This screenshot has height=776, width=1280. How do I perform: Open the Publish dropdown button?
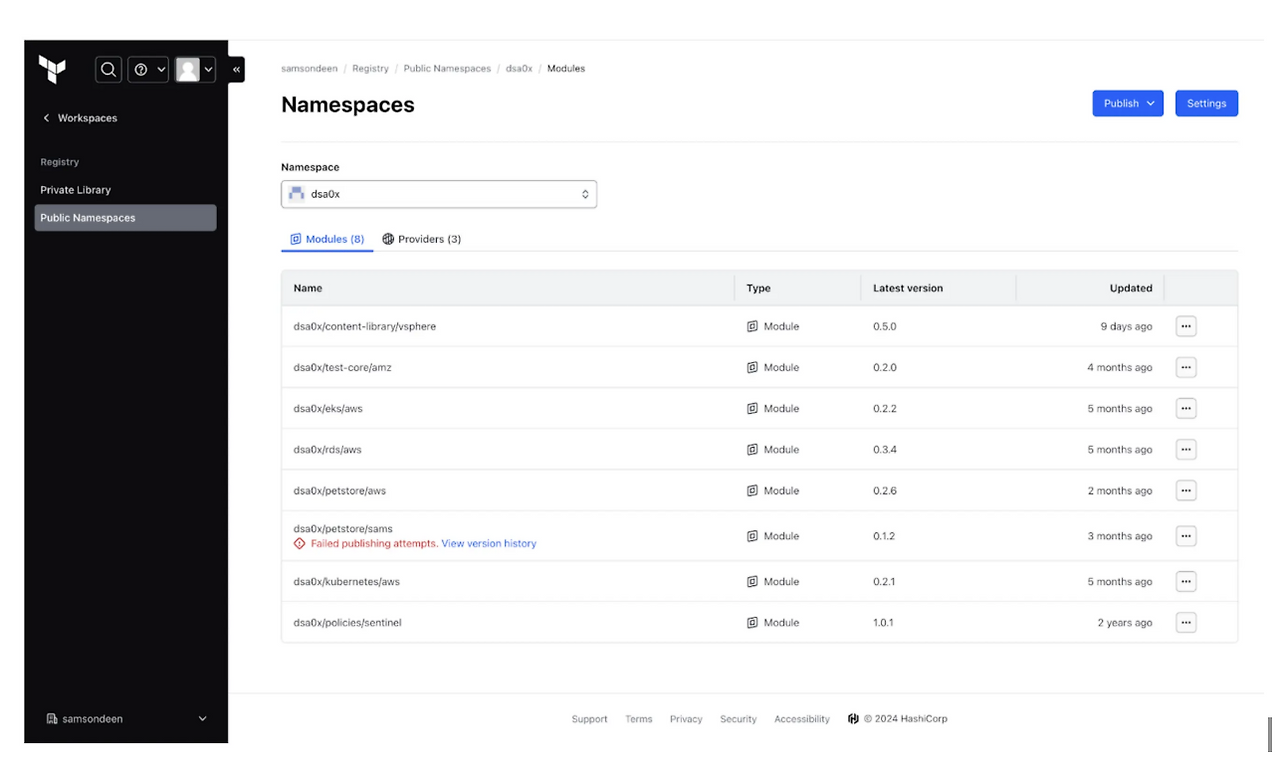pyautogui.click(x=1128, y=103)
